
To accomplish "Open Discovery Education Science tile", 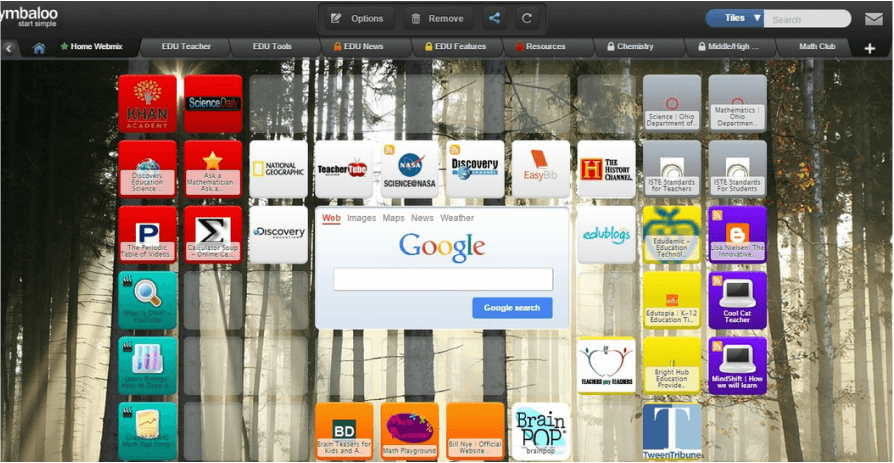I will (147, 169).
